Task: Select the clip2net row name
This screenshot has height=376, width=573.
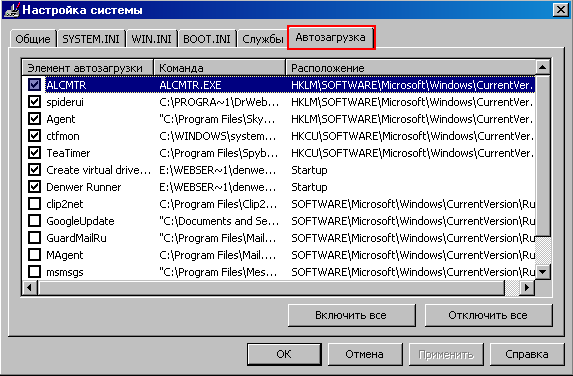Action: [x=65, y=204]
